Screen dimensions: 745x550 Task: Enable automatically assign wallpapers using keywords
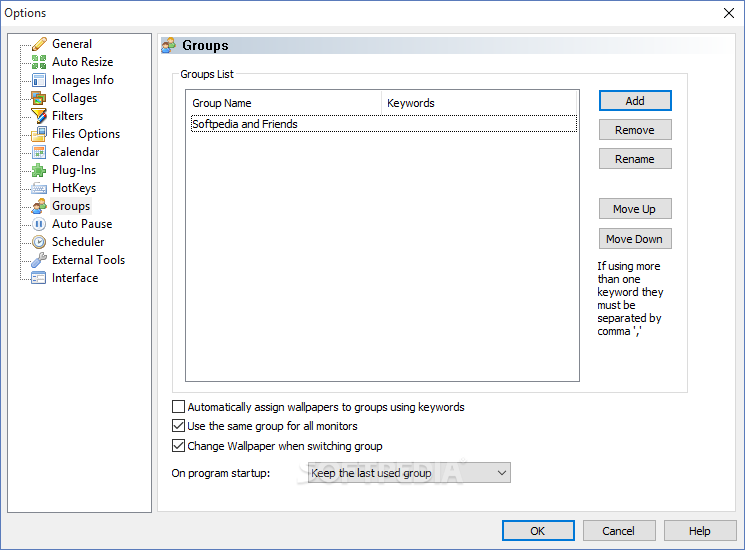178,407
